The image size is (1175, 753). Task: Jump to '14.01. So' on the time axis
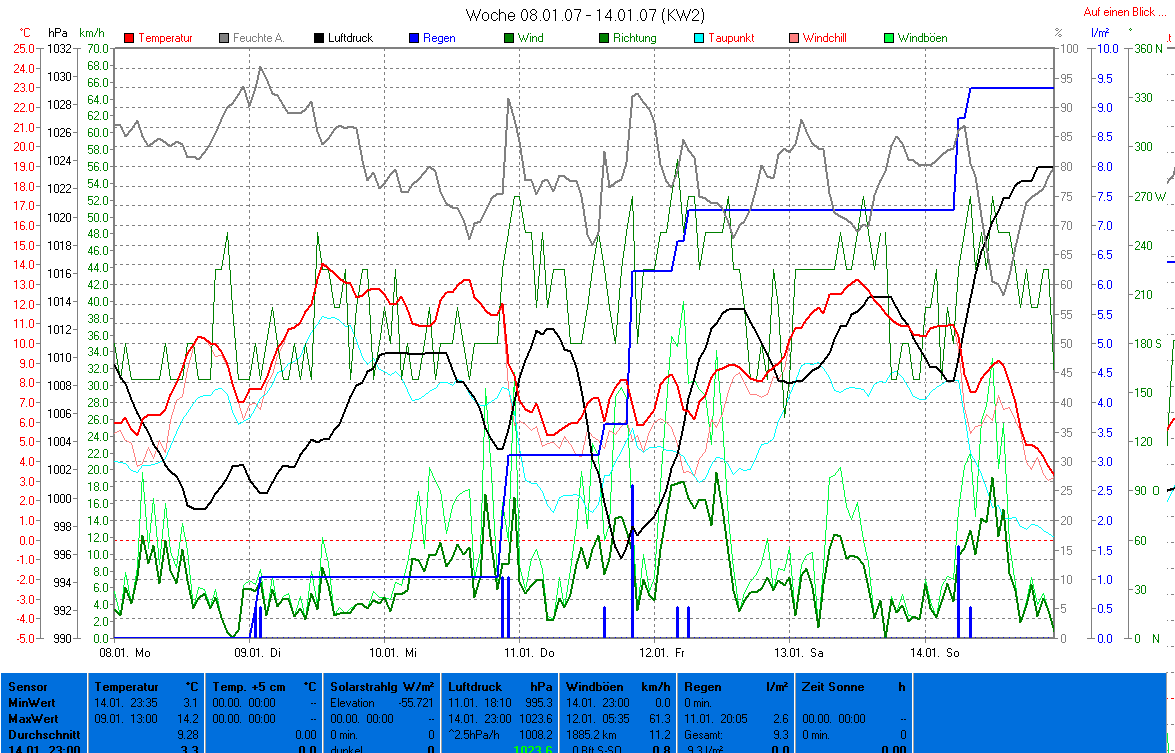pos(935,653)
